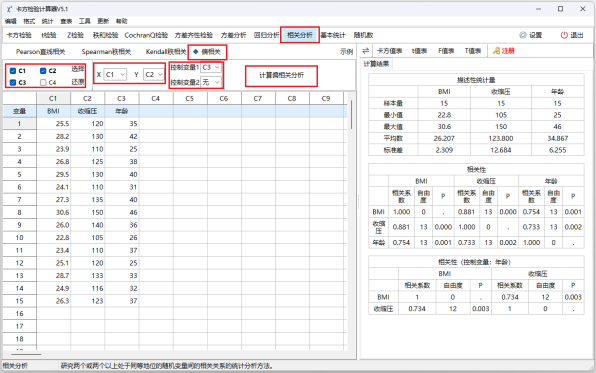Switch to the 卡方检验 tab
Image resolution: width=596 pixels, height=373 pixels.
coord(19,35)
